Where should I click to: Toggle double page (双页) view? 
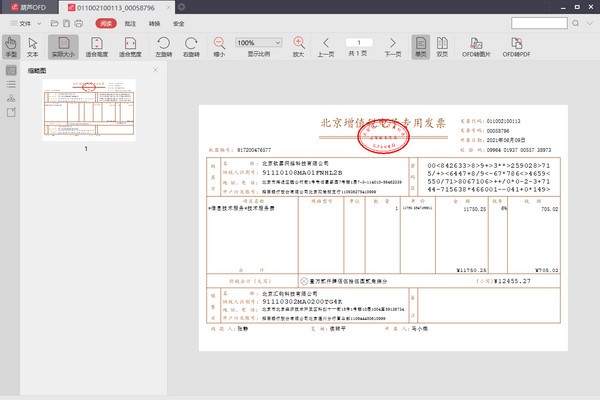443,47
